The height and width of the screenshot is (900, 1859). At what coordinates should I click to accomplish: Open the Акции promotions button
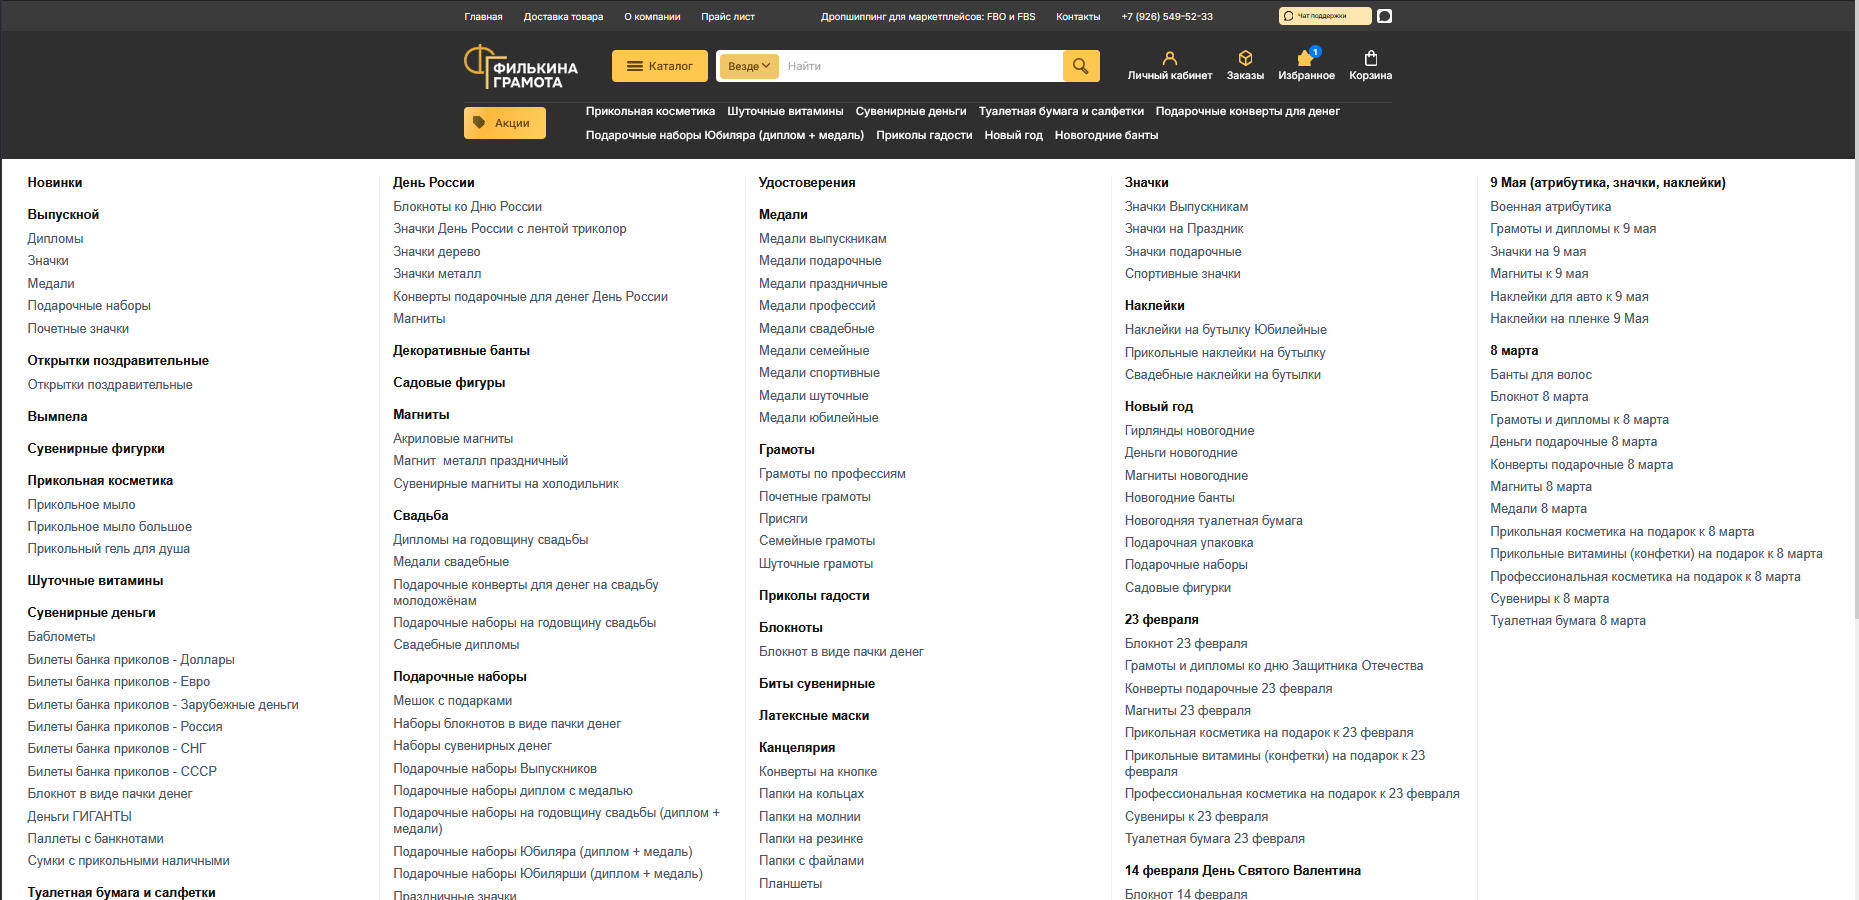pyautogui.click(x=505, y=123)
